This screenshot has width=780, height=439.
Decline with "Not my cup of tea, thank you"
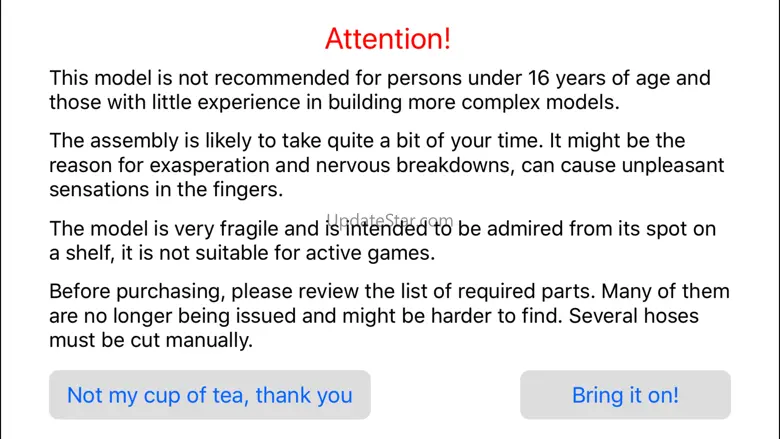click(209, 395)
